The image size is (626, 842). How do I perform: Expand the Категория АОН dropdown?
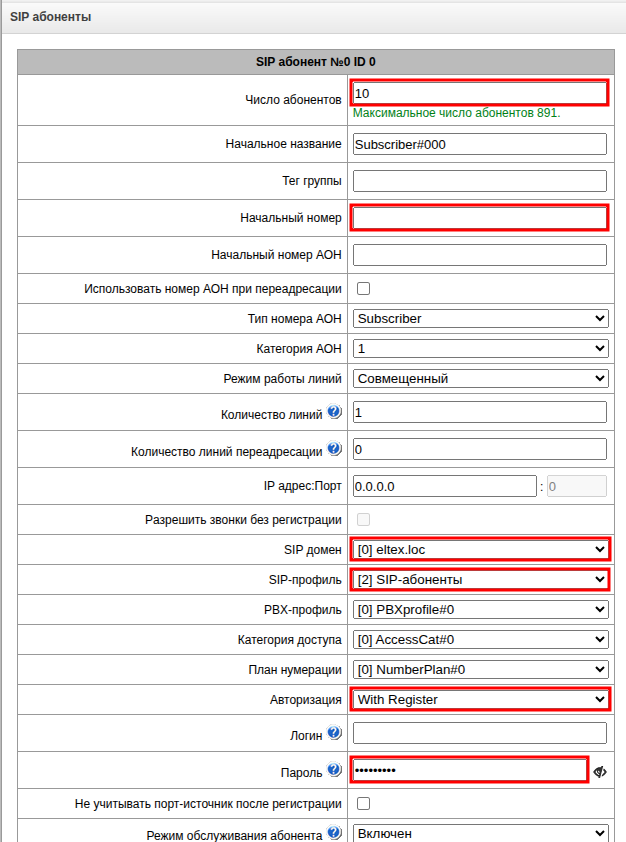pyautogui.click(x=480, y=349)
